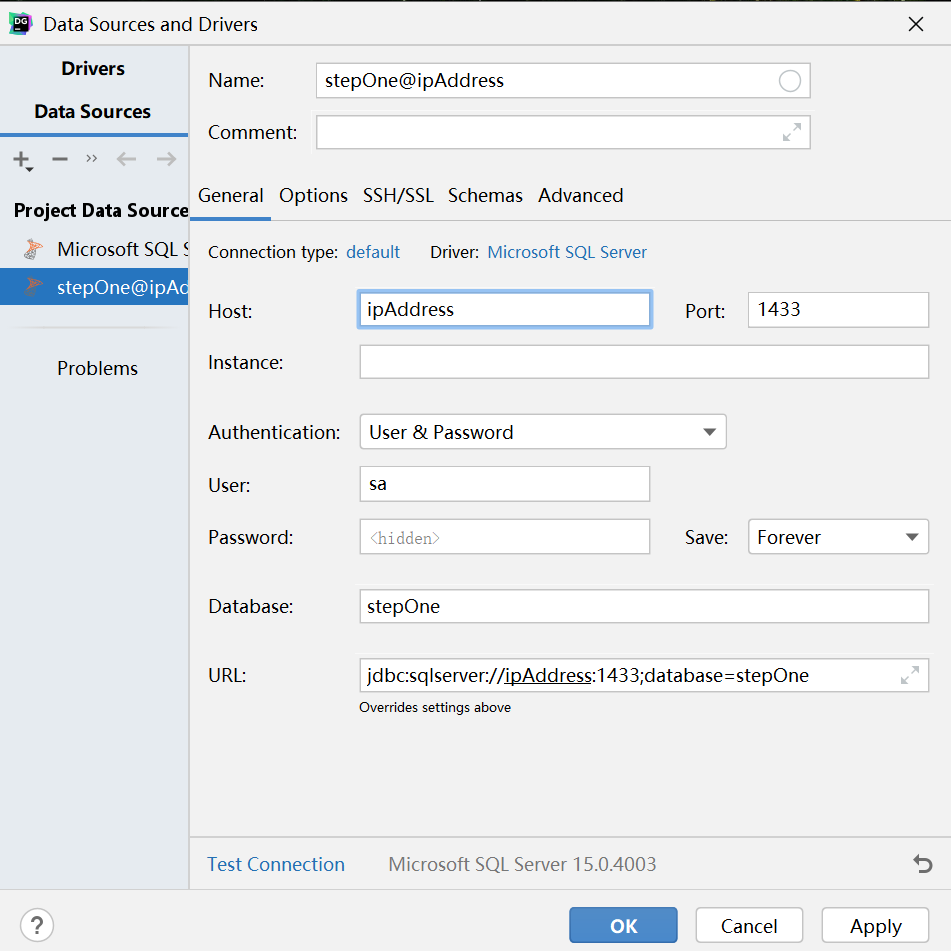Remove the data source with the minus icon
Viewport: 951px width, 951px height.
(59, 160)
